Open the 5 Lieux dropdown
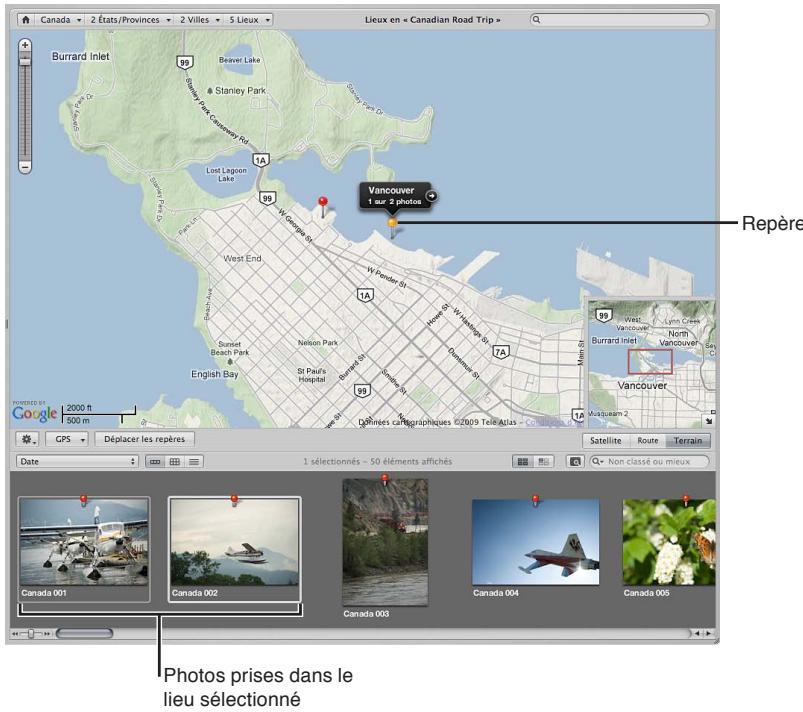This screenshot has width=803, height=712. [249, 19]
